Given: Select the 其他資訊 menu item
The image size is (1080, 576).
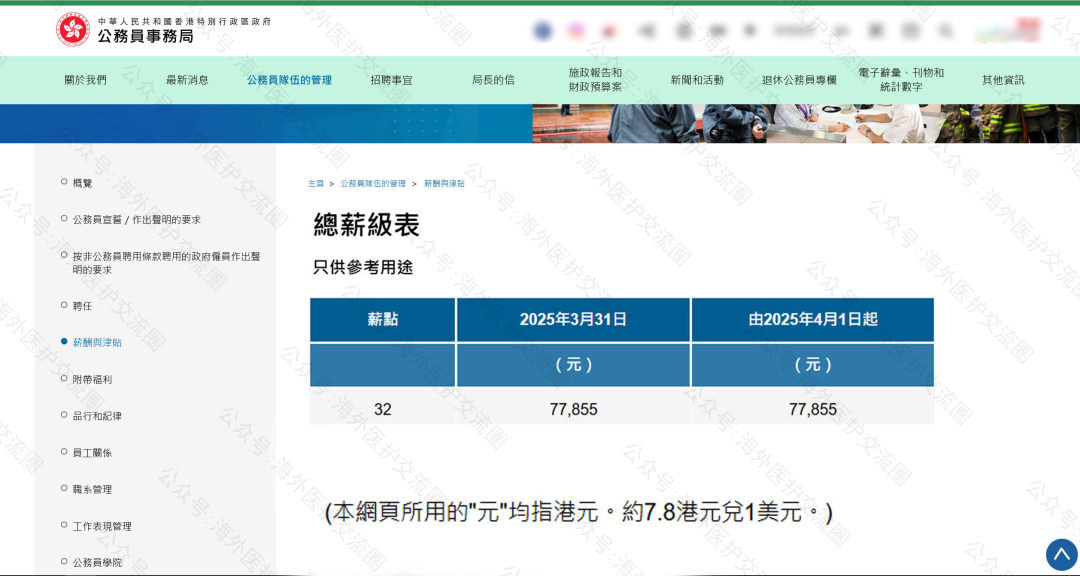Looking at the screenshot, I should [x=1003, y=80].
